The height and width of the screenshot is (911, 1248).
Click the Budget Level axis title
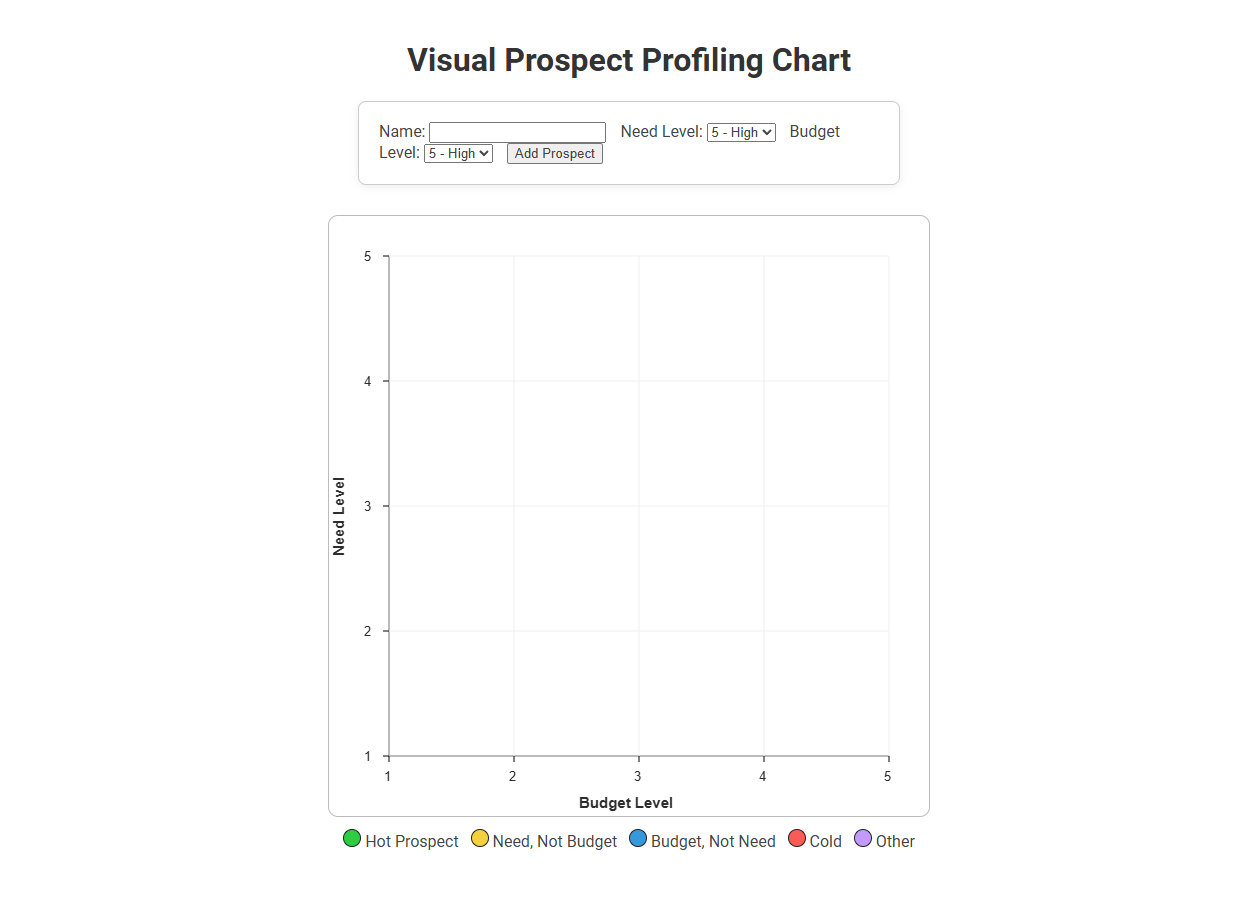(x=625, y=803)
